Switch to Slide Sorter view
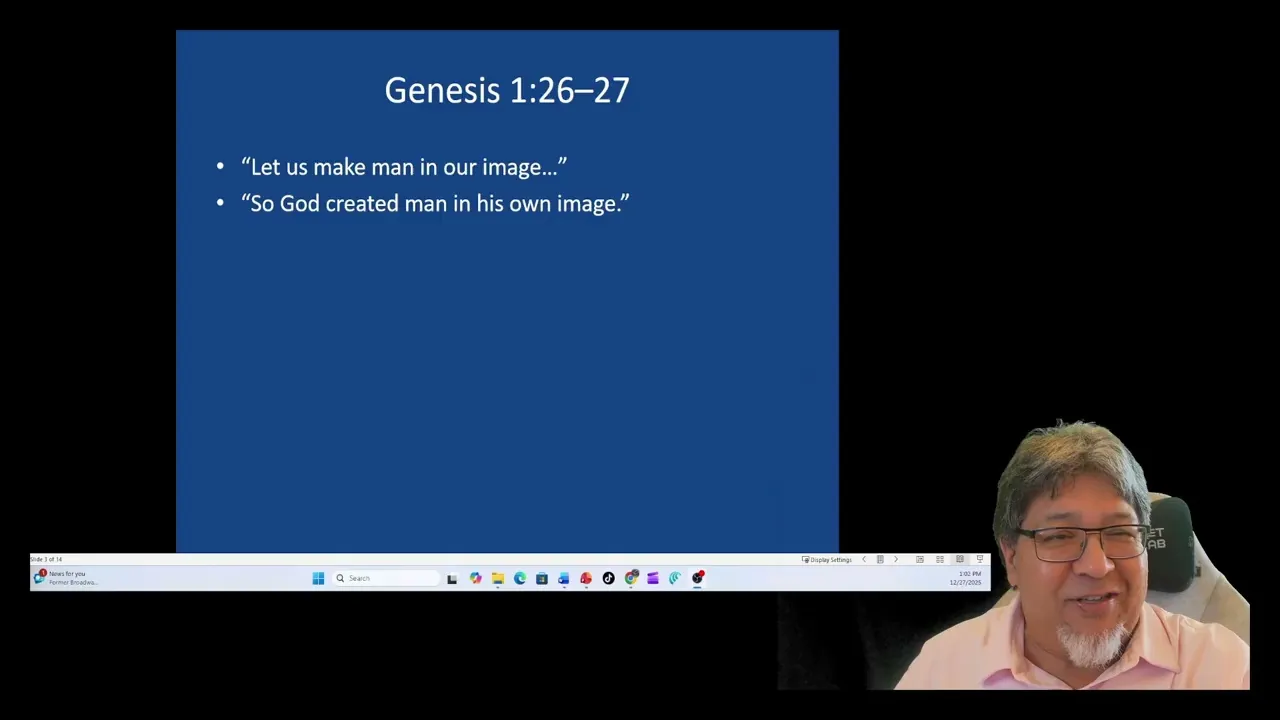 (940, 560)
